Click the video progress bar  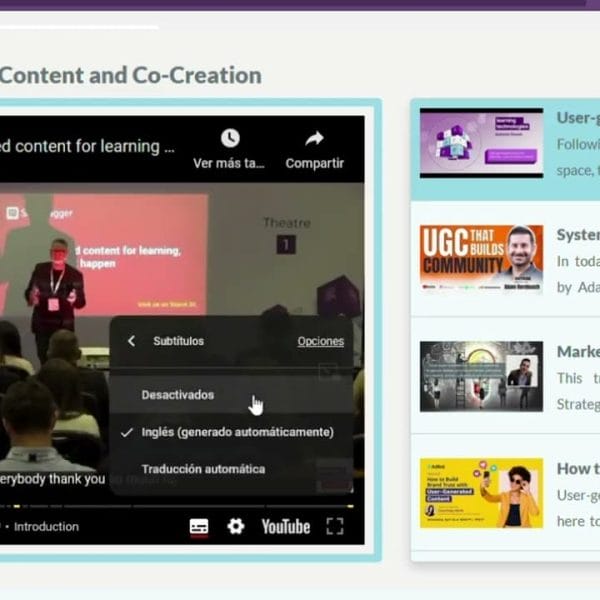pyautogui.click(x=176, y=506)
